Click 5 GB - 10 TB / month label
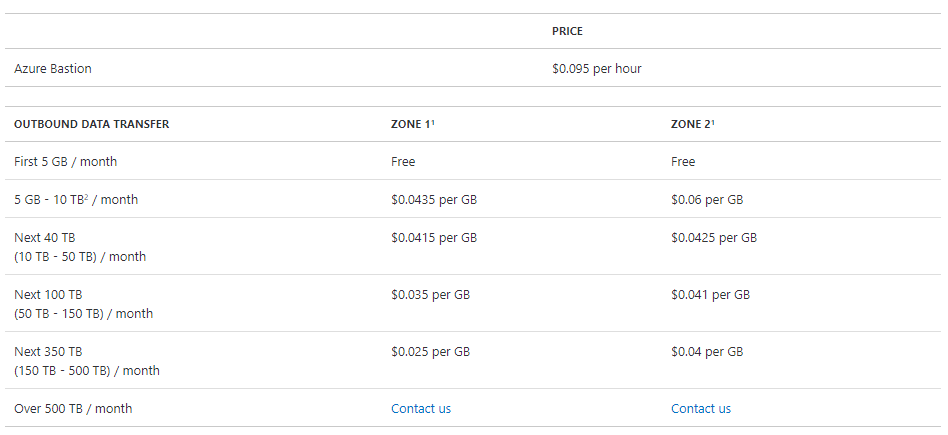The width and height of the screenshot is (948, 435). coord(76,199)
